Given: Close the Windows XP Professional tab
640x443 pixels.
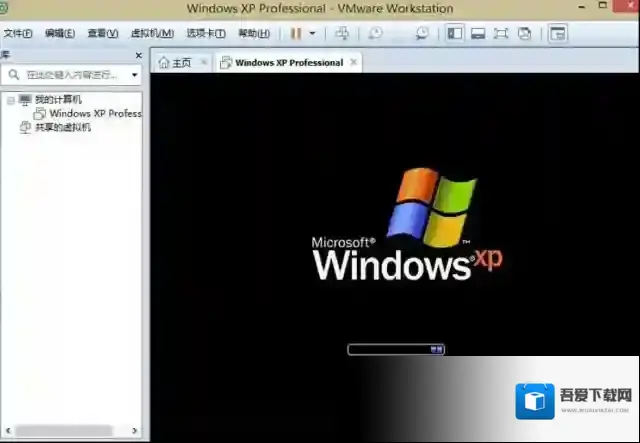Looking at the screenshot, I should coord(353,62).
